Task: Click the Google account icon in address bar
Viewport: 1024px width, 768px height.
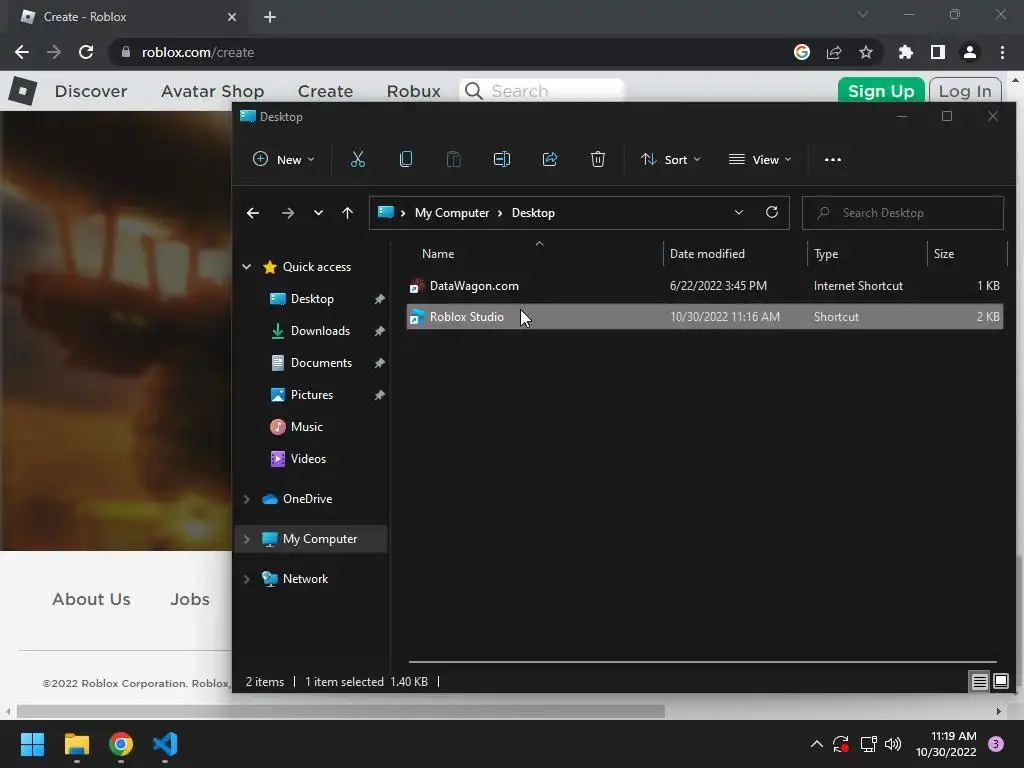Action: coord(802,52)
